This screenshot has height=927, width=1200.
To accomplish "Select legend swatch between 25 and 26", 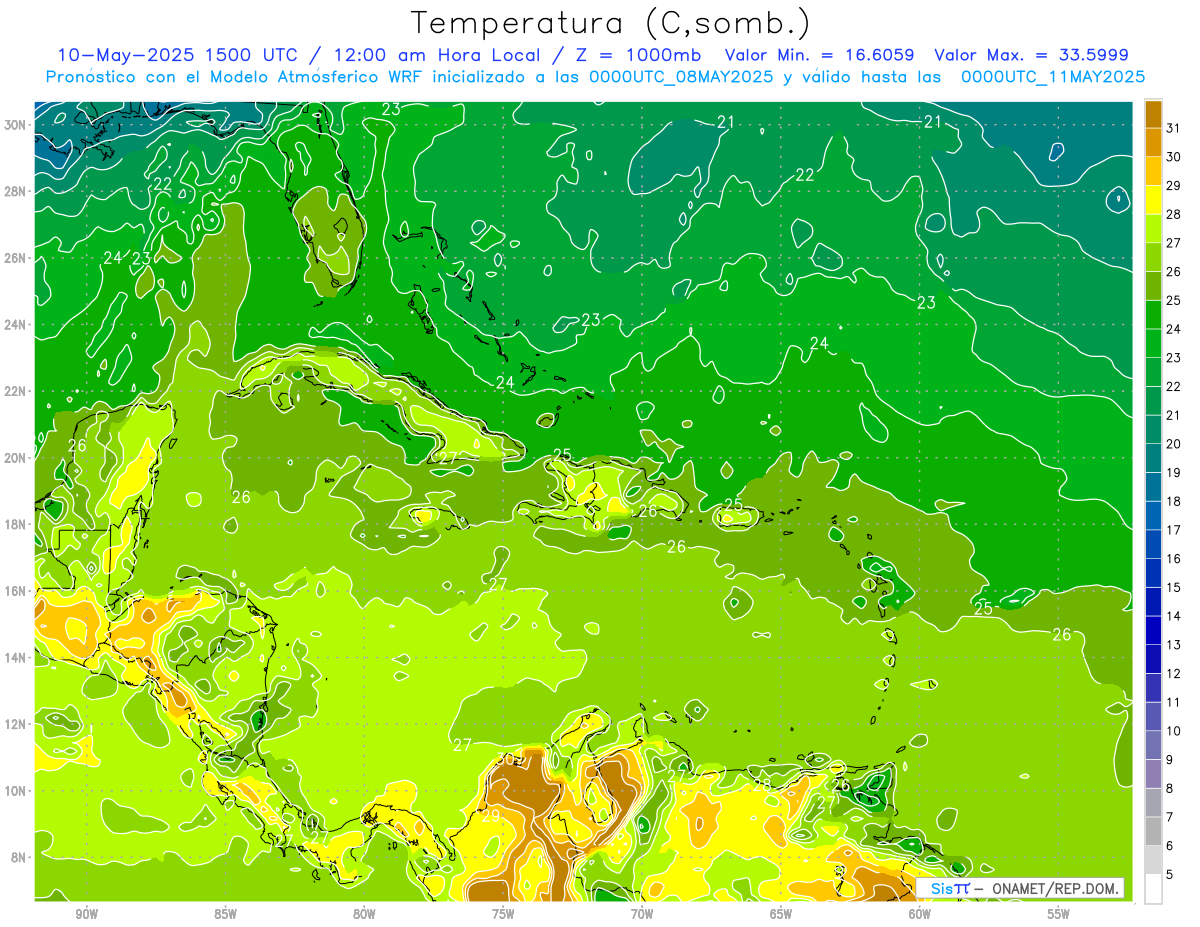I will tap(1153, 286).
